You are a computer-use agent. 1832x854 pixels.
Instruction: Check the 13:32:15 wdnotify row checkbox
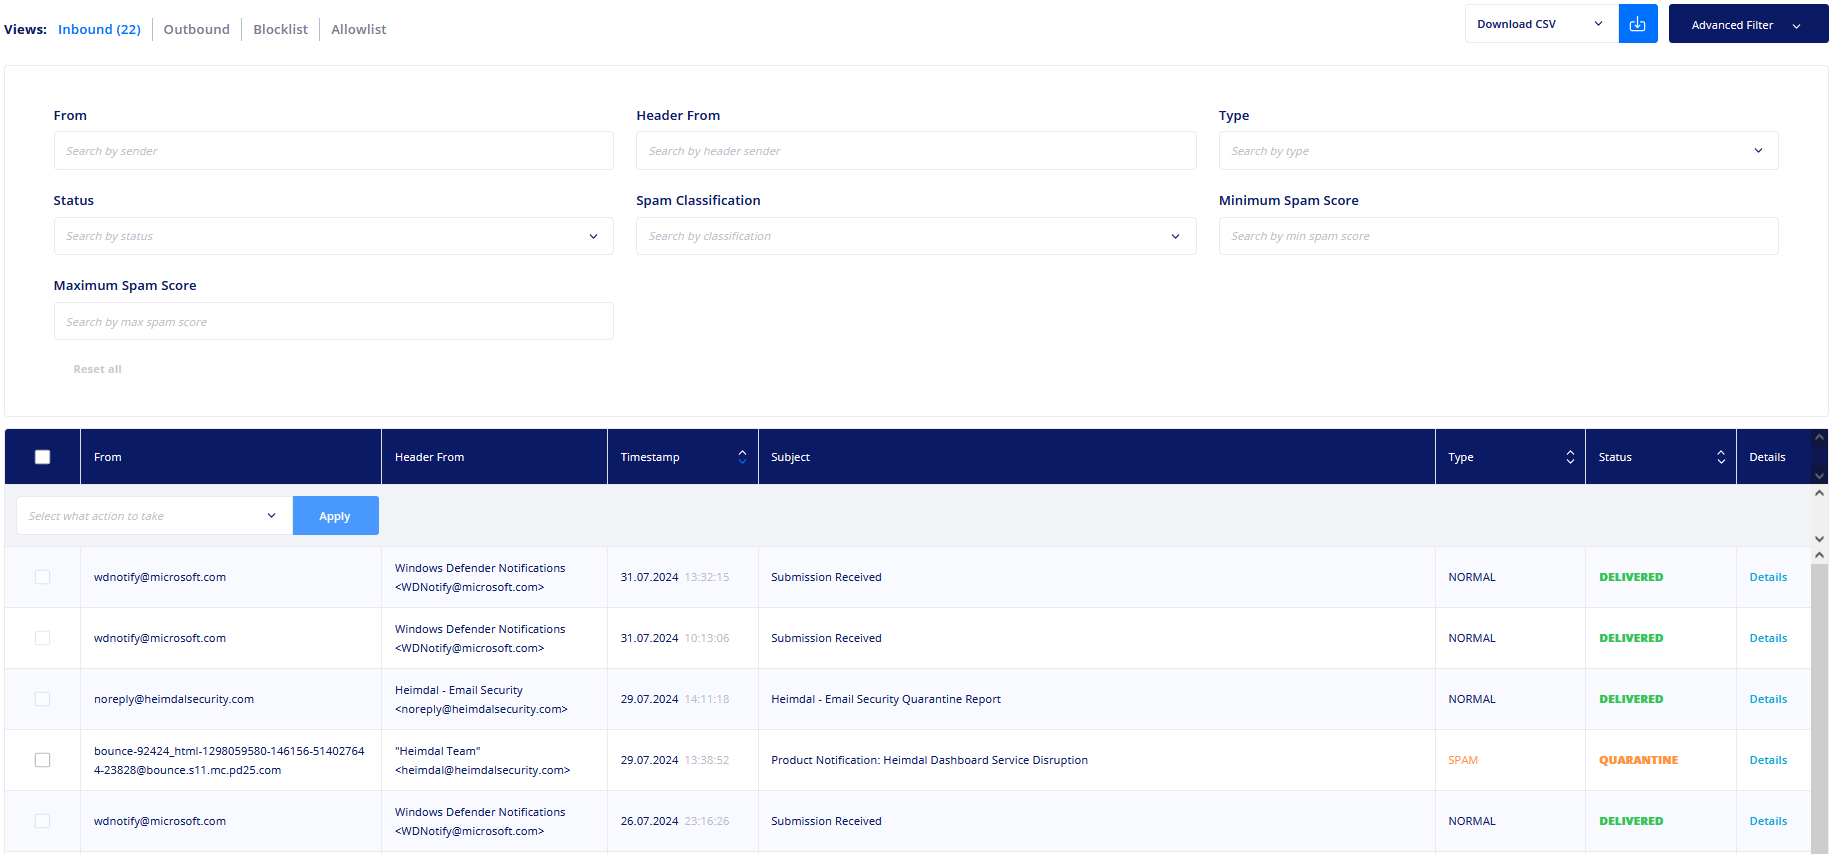42,577
